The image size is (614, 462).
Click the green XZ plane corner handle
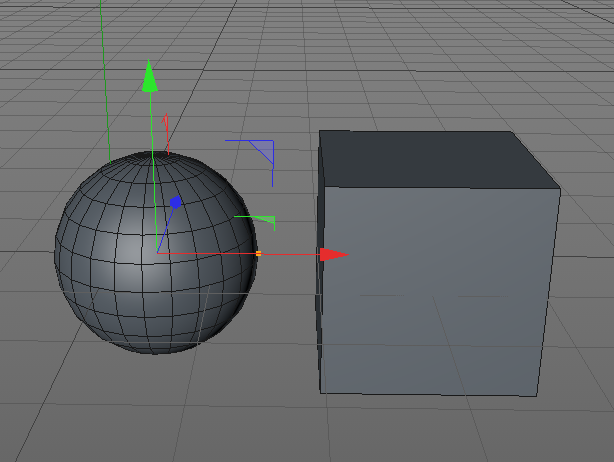[x=266, y=219]
